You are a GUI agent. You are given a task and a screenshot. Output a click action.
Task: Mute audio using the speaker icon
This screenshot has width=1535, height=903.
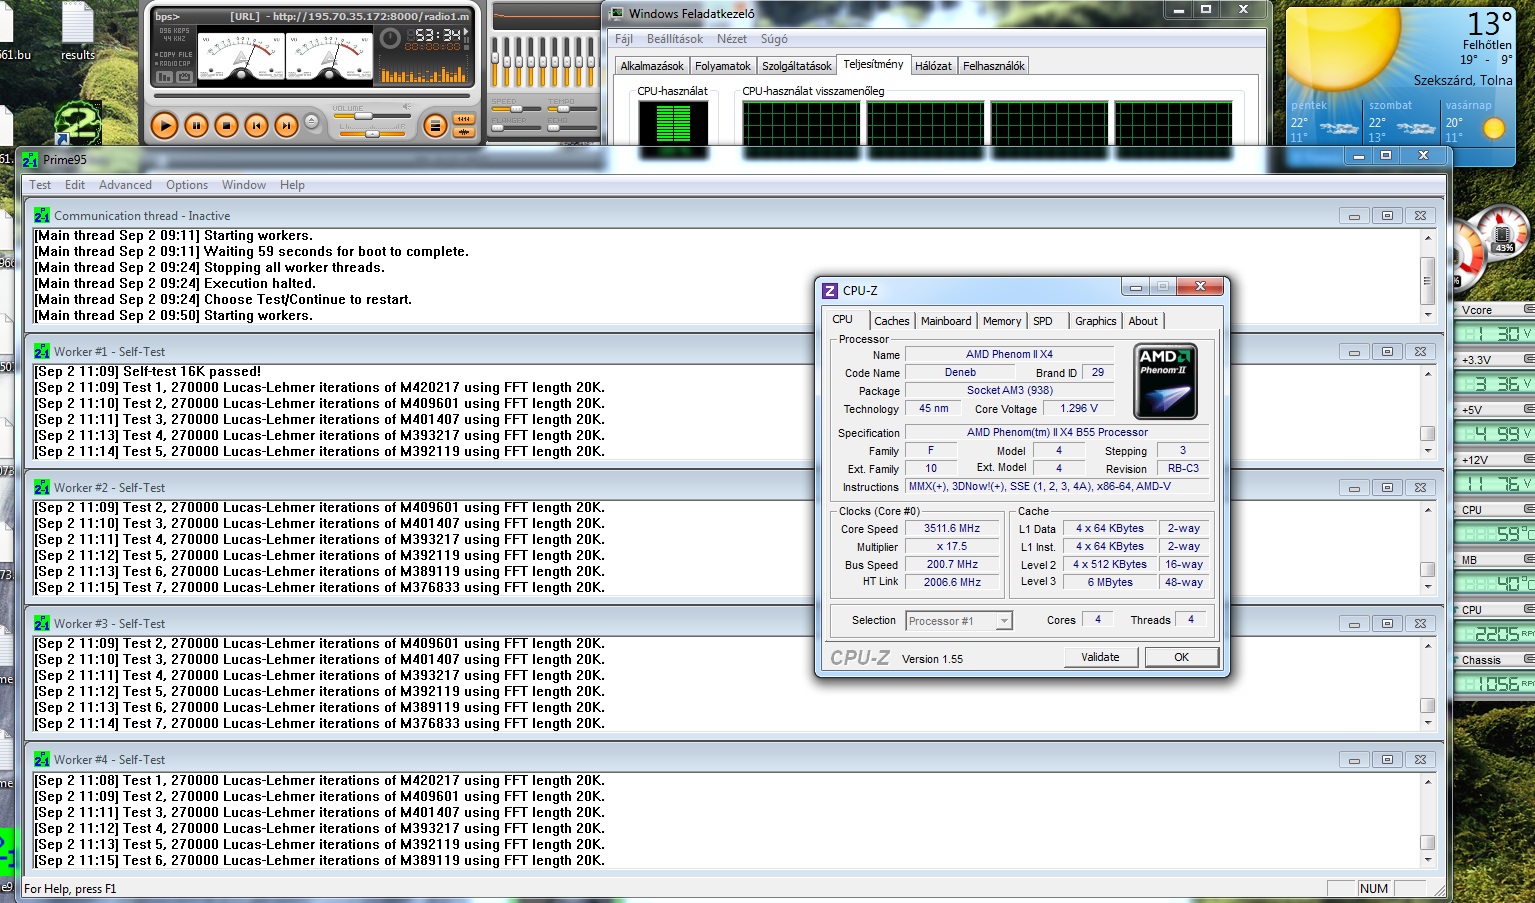coord(406,106)
